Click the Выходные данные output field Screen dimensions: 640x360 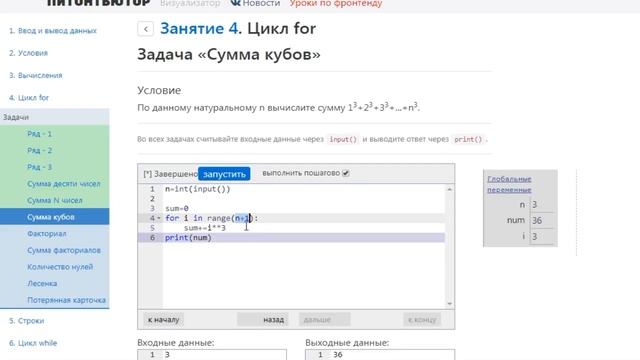380,355
